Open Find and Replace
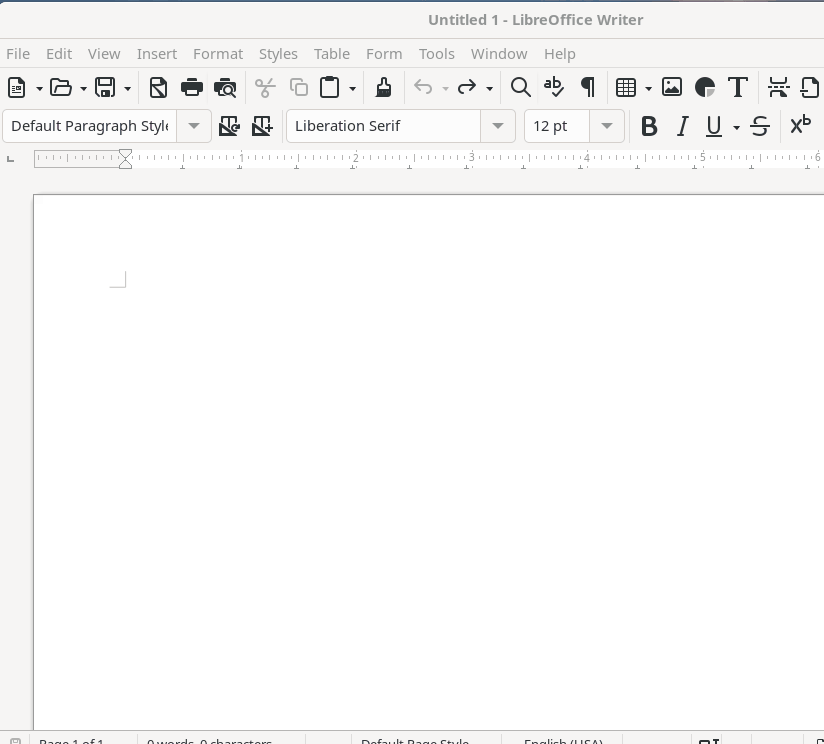This screenshot has height=744, width=824. [x=520, y=87]
